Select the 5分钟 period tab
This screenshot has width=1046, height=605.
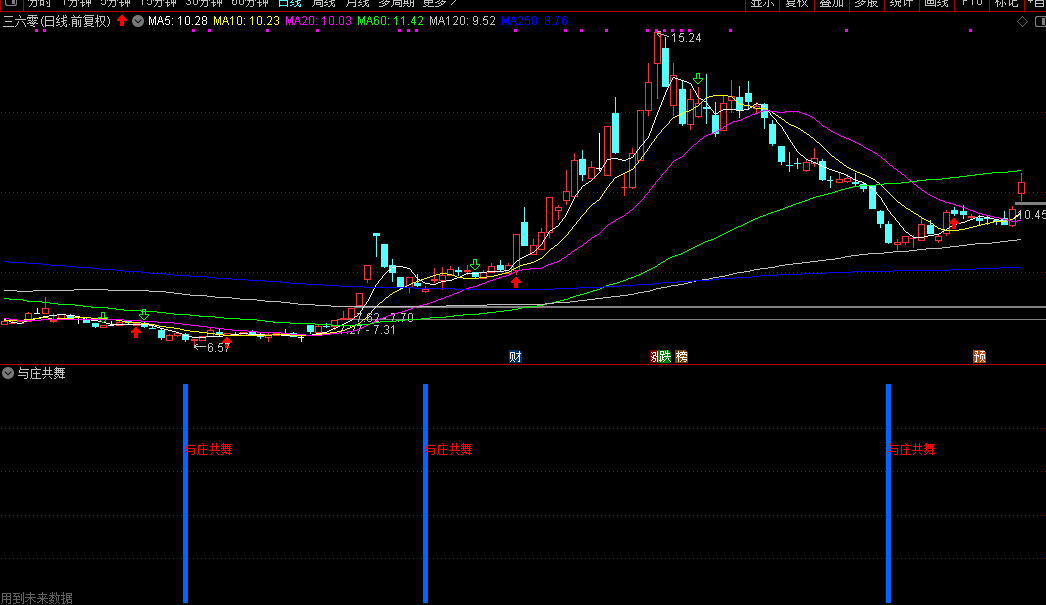click(115, 3)
